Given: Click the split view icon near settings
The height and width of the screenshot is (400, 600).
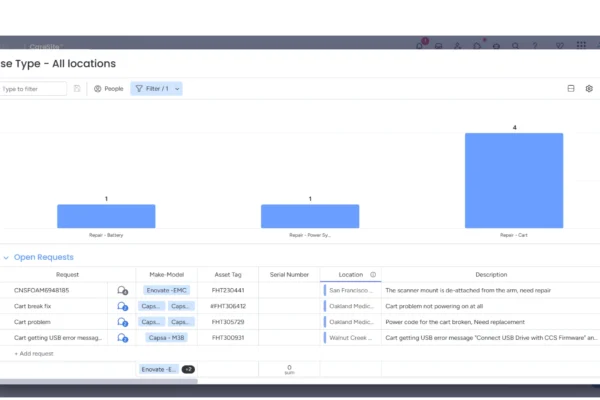Looking at the screenshot, I should click(x=571, y=89).
